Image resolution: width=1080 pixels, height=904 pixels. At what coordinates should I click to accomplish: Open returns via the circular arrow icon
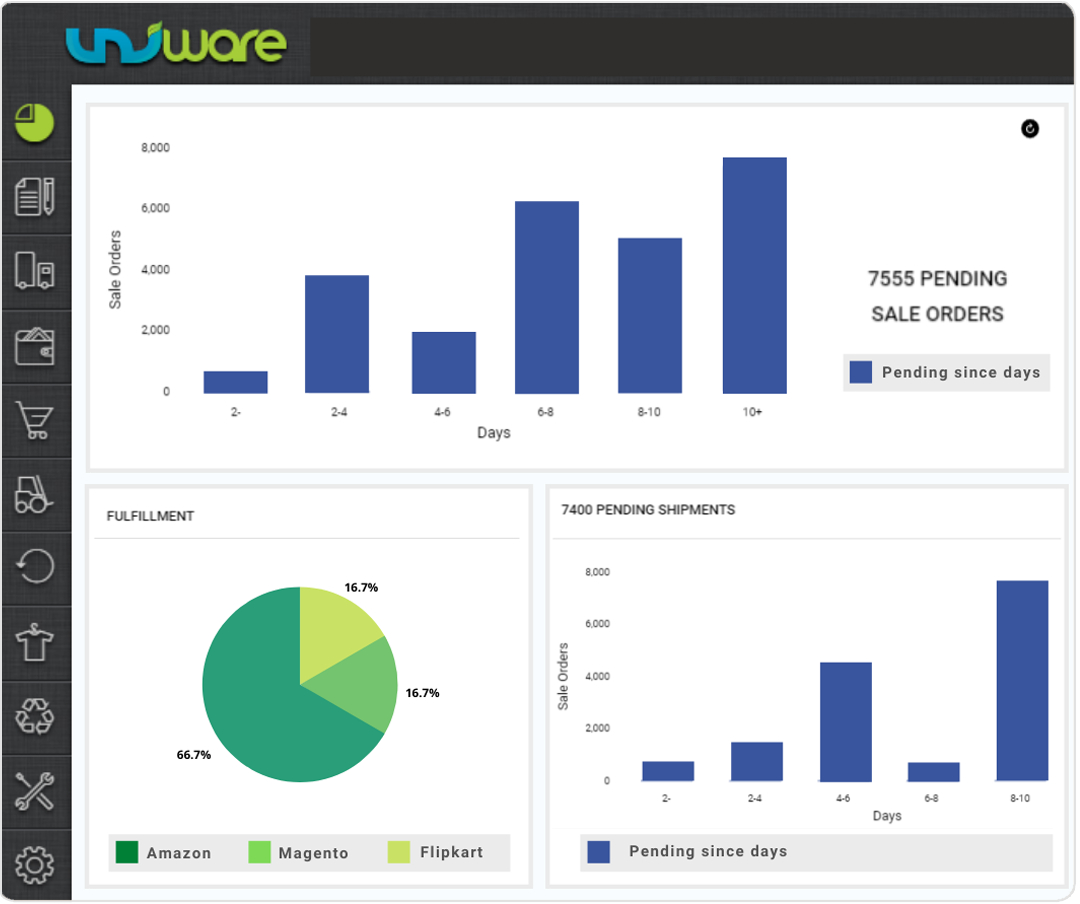pos(36,568)
